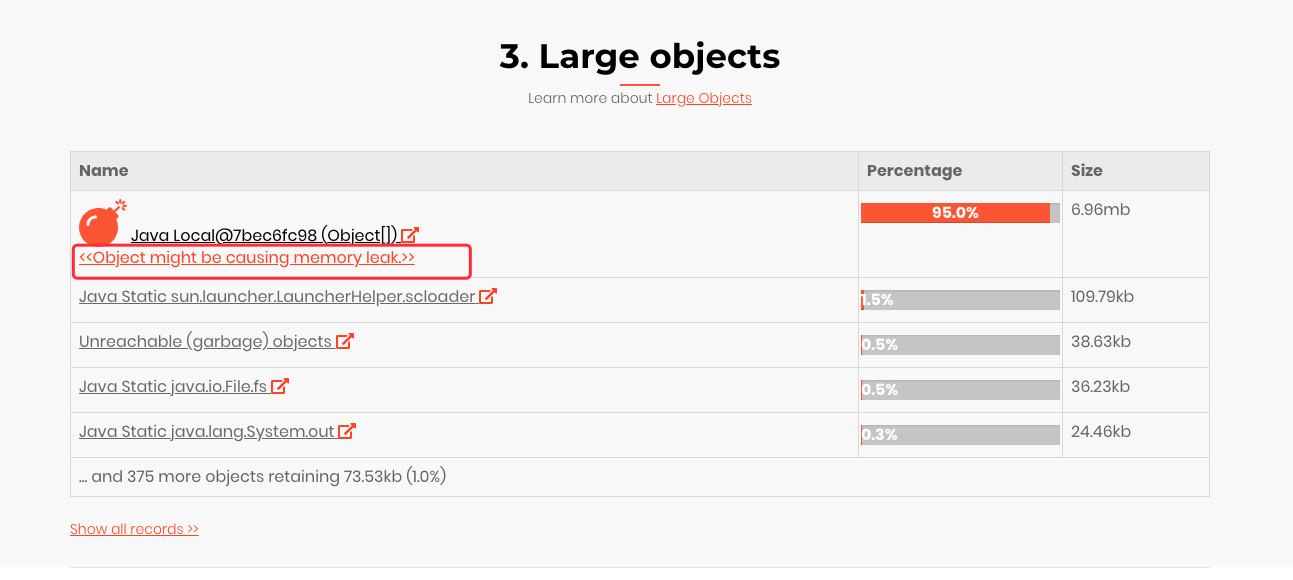
Task: Click the bomb memory leak icon
Action: click(x=101, y=223)
